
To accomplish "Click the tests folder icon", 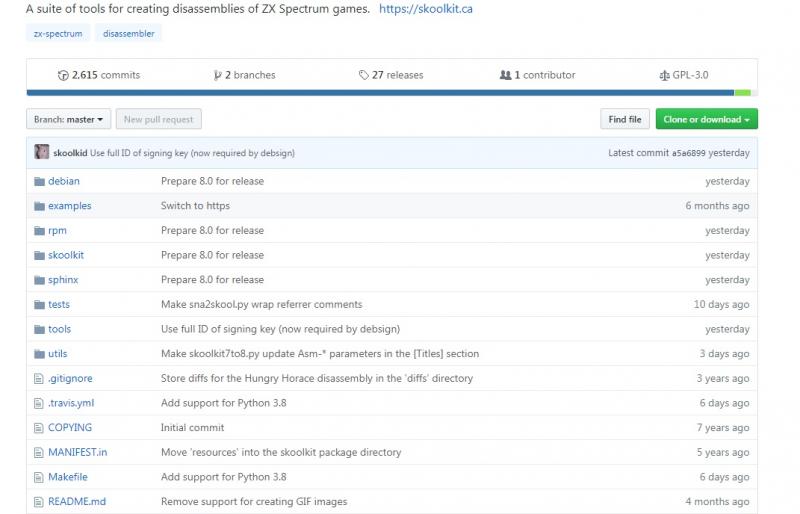I will point(40,304).
